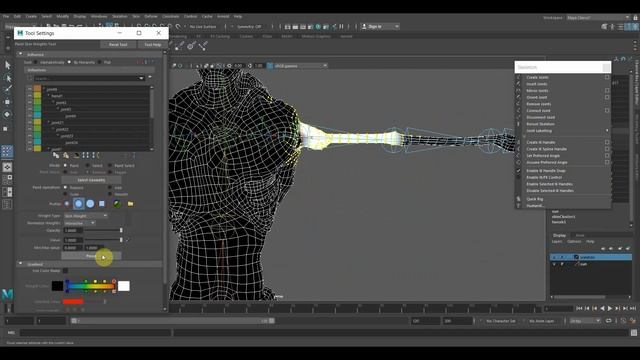Screen dimensions: 640x360
Task: Open the frame rate fps dropdown
Action: 585,321
